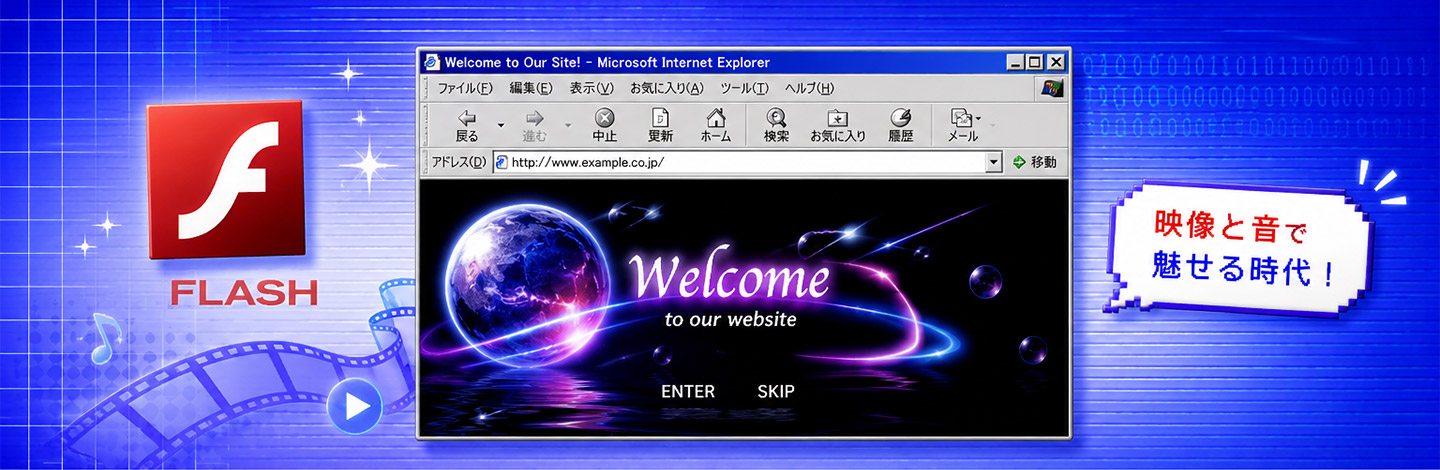Screen dimensions: 1440x470
Task: Minimize the Internet Explorer window
Action: tap(1017, 62)
